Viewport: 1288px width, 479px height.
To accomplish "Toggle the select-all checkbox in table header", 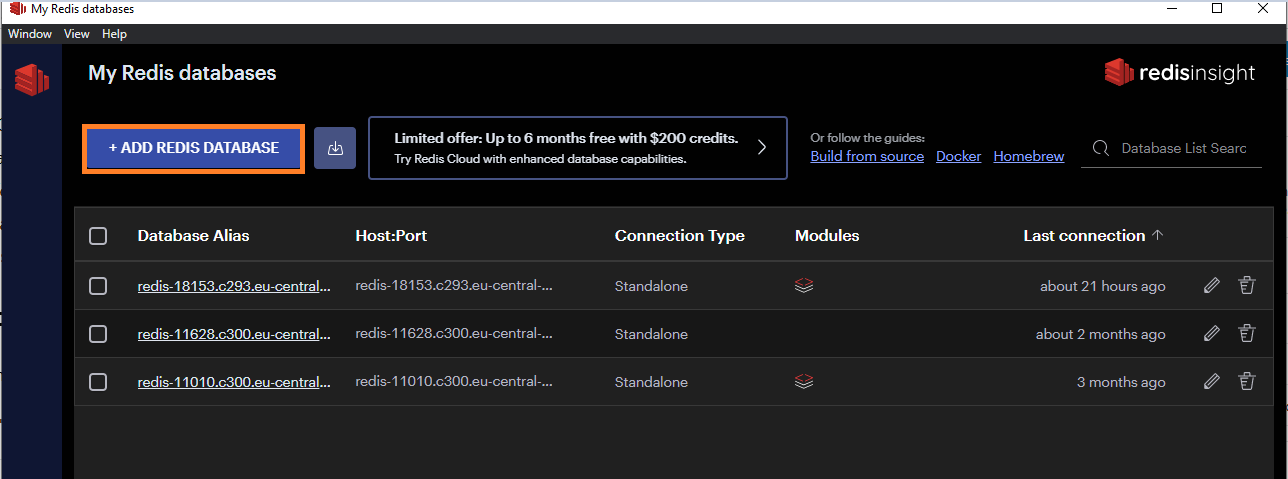I will click(x=98, y=236).
